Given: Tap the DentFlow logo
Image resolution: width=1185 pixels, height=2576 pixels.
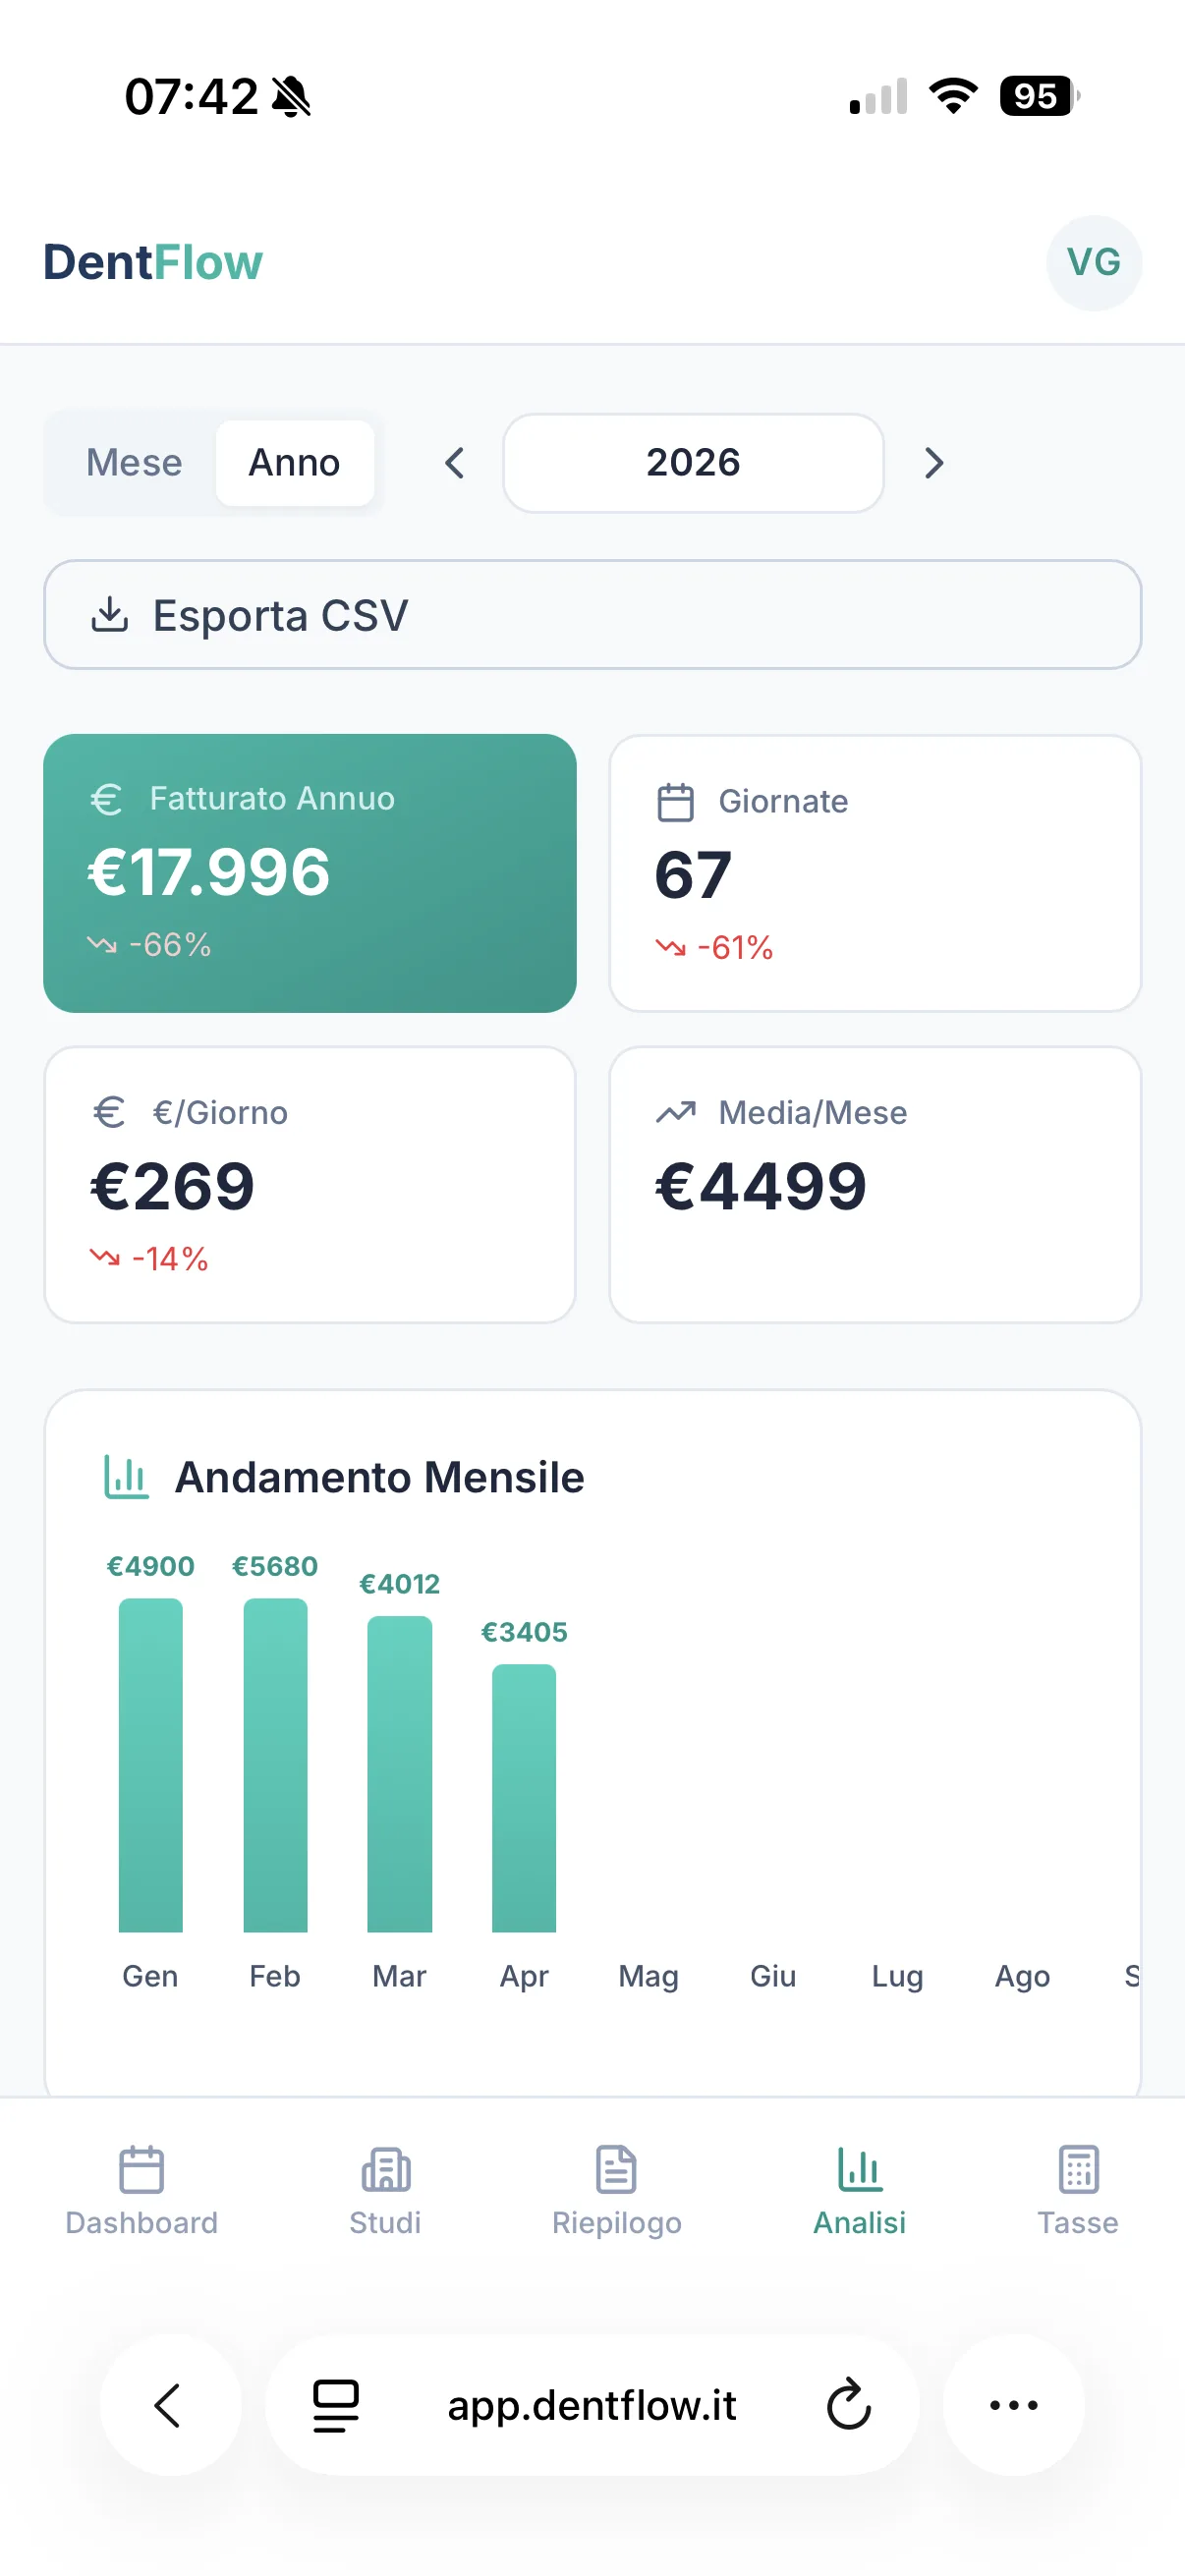Looking at the screenshot, I should coord(152,263).
